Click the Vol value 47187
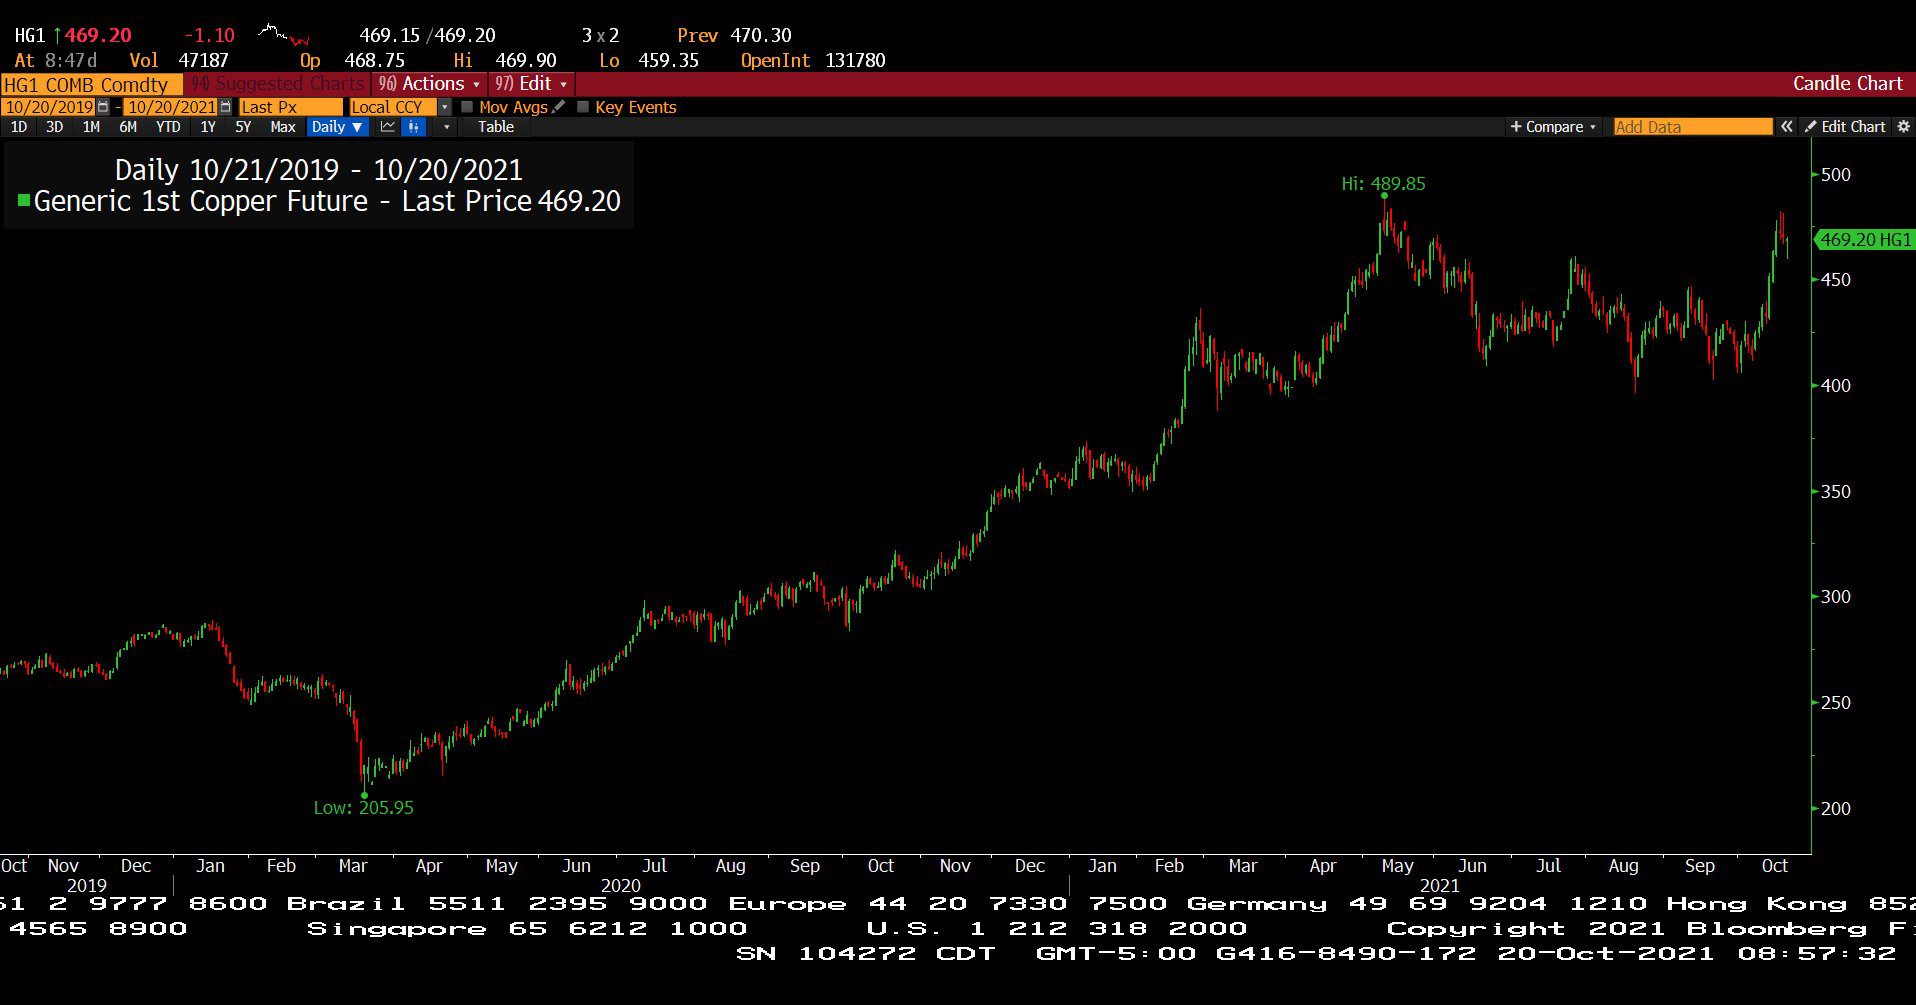The width and height of the screenshot is (1916, 1005). 204,61
